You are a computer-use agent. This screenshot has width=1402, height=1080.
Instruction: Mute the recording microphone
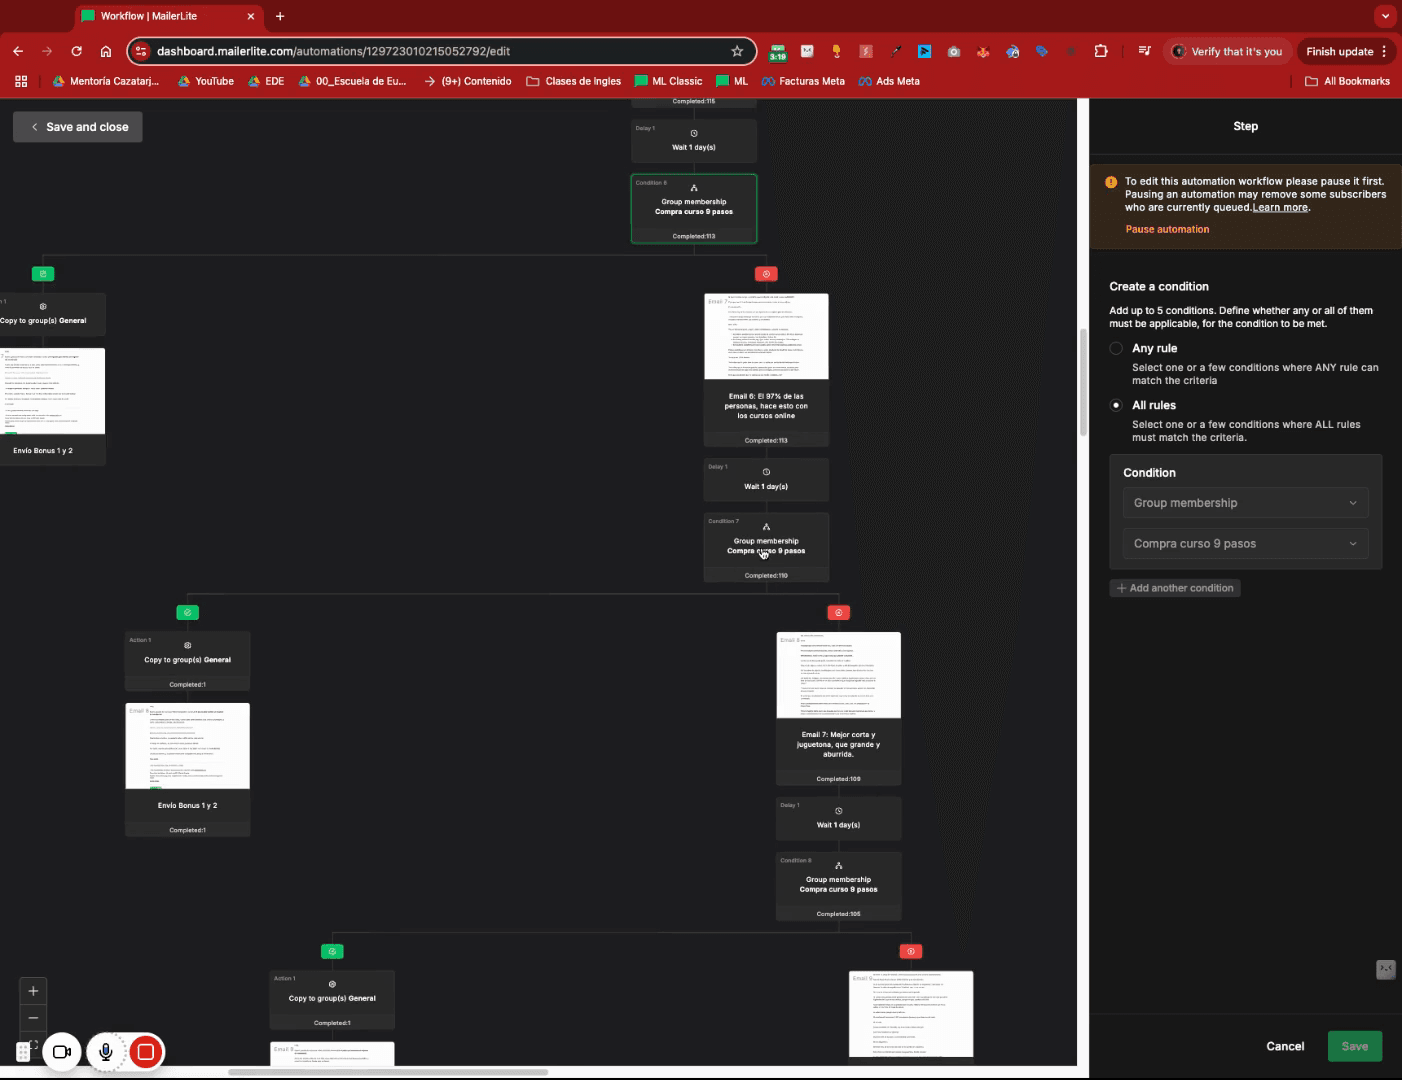[105, 1052]
